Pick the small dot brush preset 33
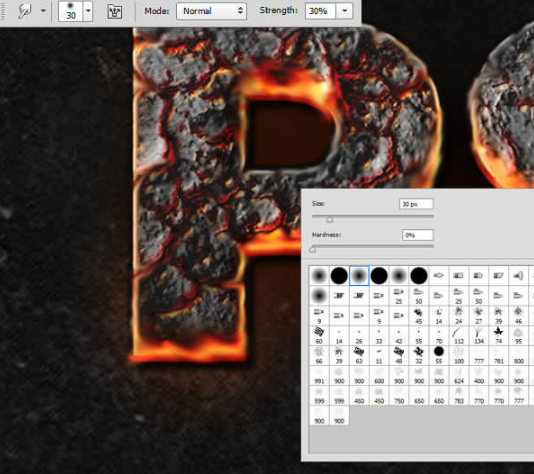 (379, 335)
